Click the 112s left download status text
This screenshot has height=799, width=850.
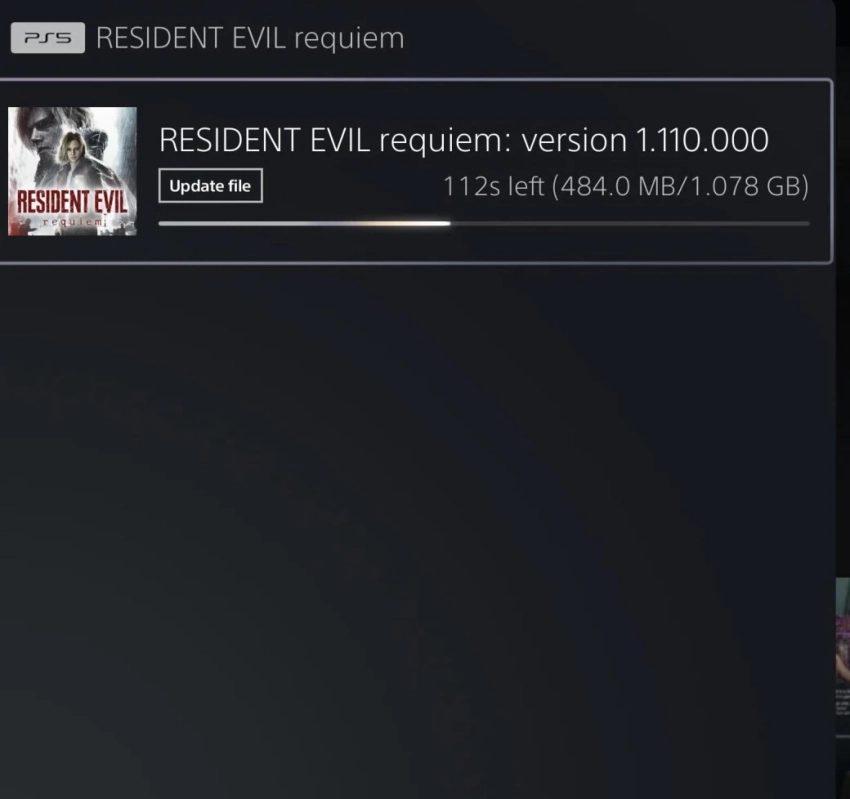(493, 186)
